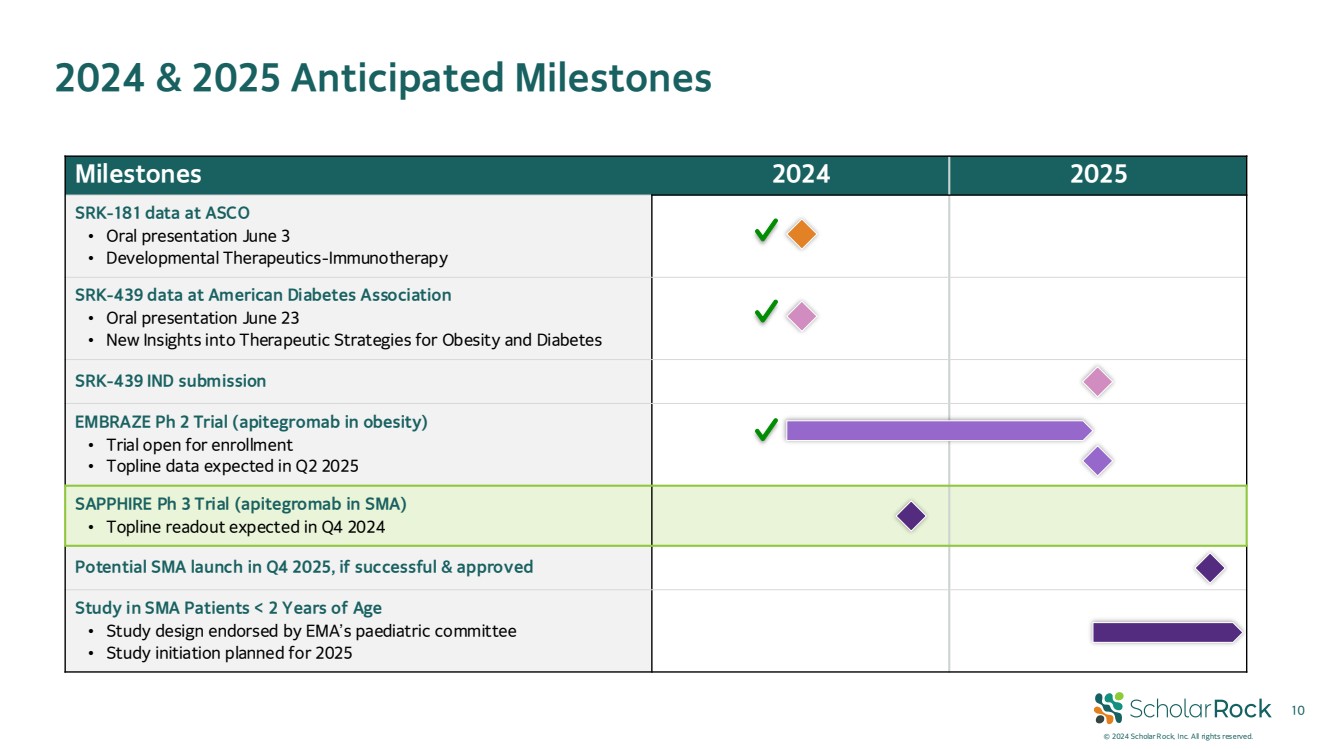1333x749 pixels.
Task: Select the diamond marker for Potential SMA launch
Action: point(1210,568)
